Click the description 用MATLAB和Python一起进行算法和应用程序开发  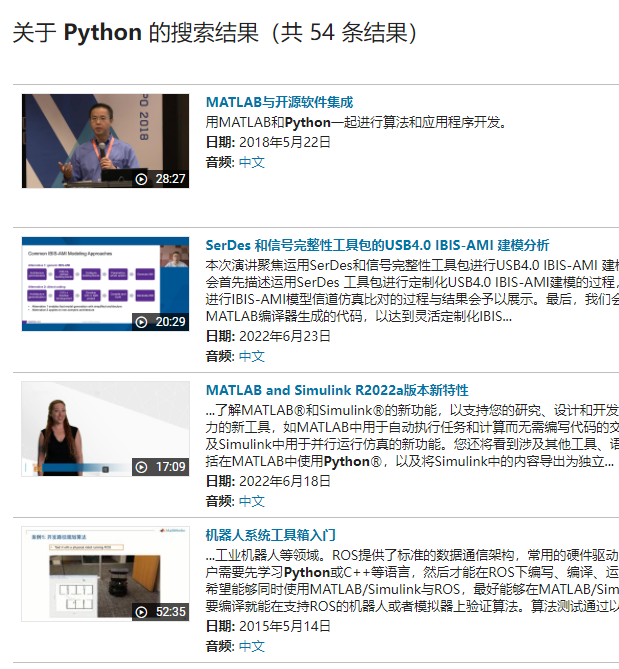[x=356, y=122]
